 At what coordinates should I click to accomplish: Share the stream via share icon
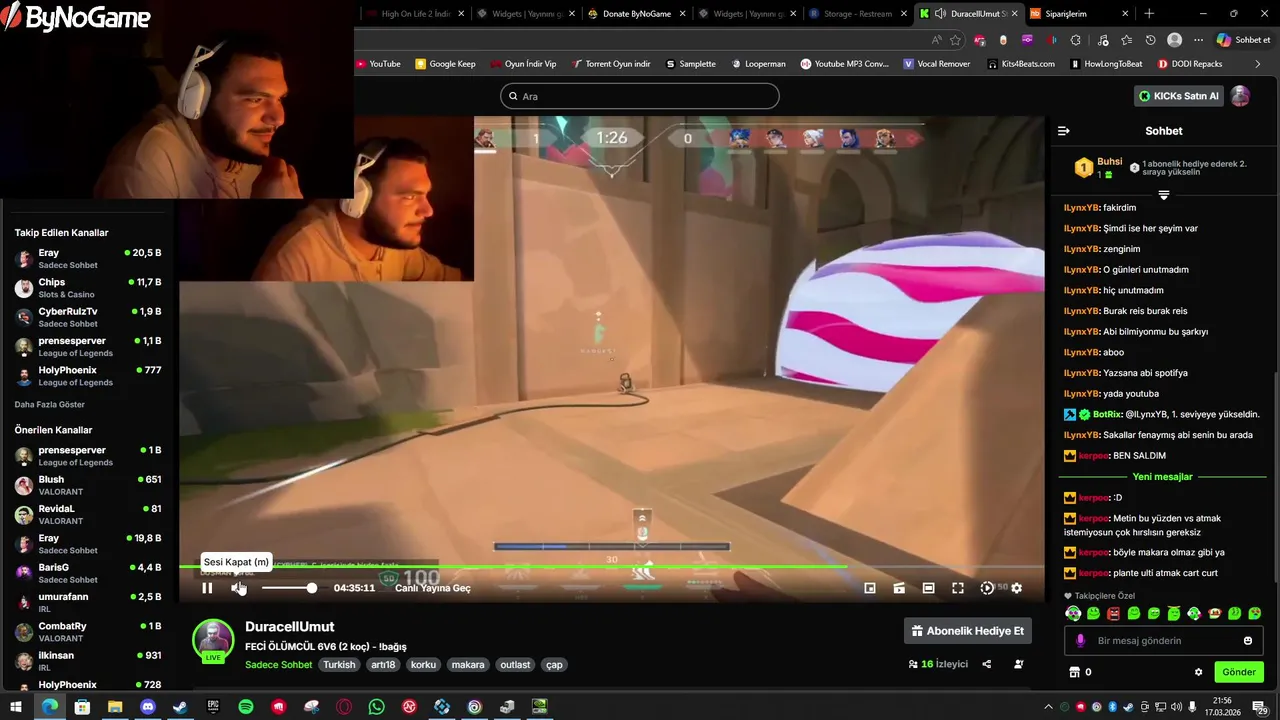point(987,664)
